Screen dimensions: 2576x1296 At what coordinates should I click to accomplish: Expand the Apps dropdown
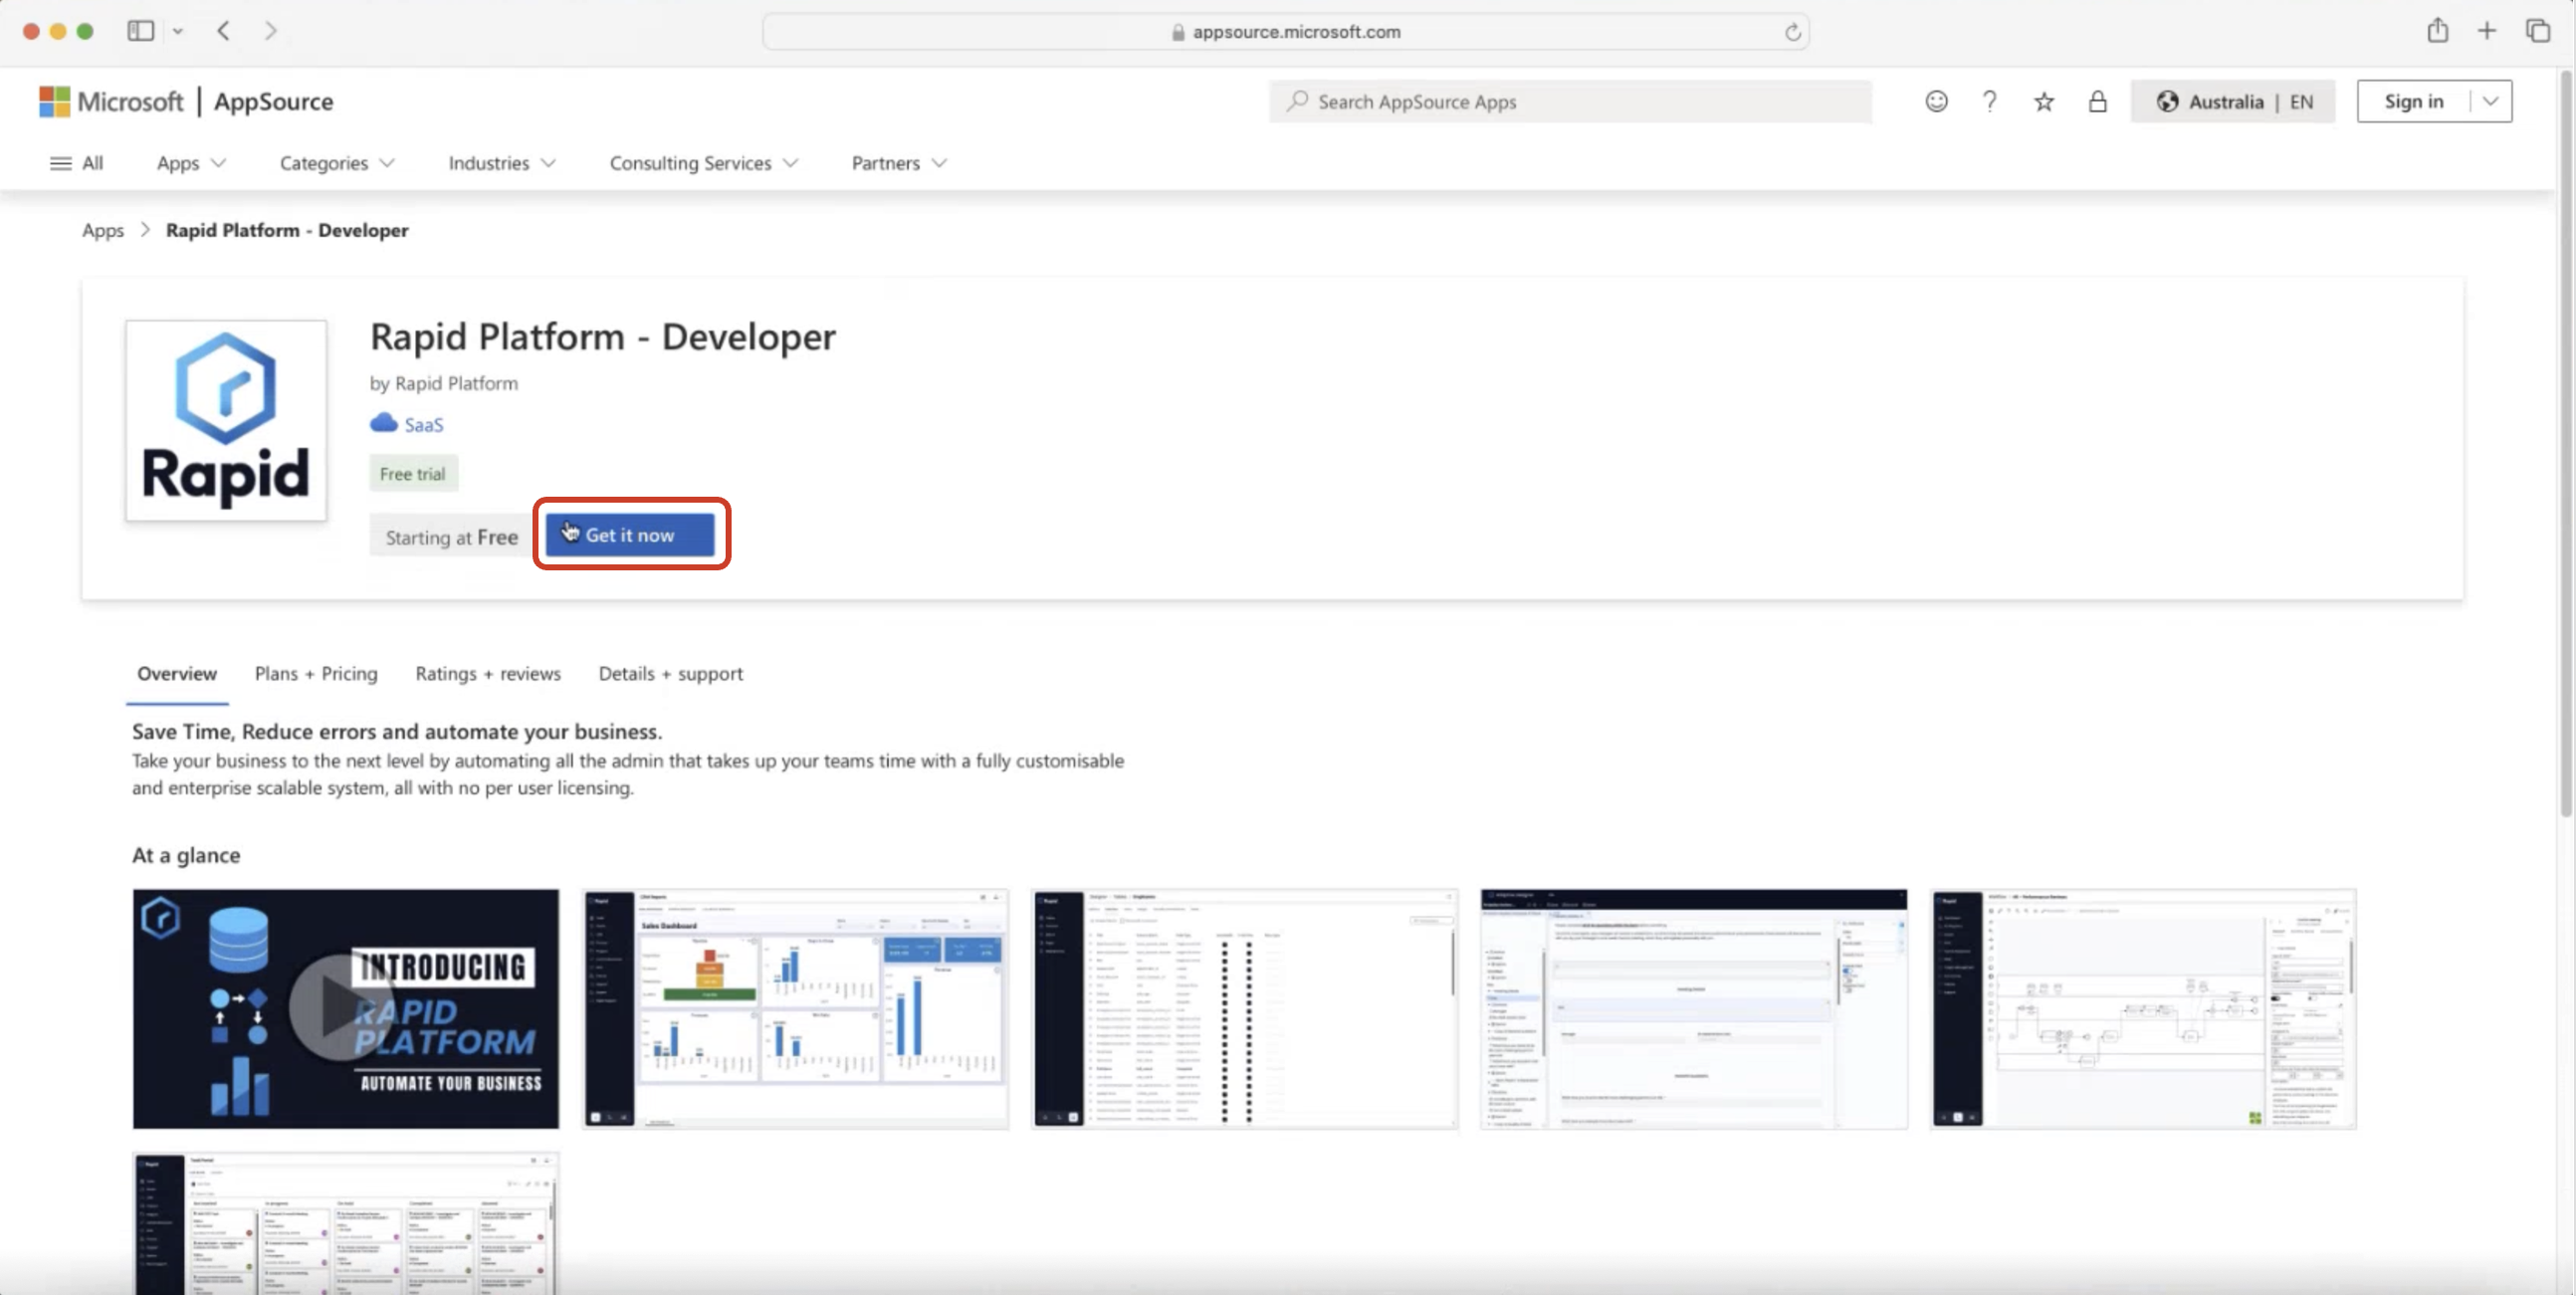[191, 163]
